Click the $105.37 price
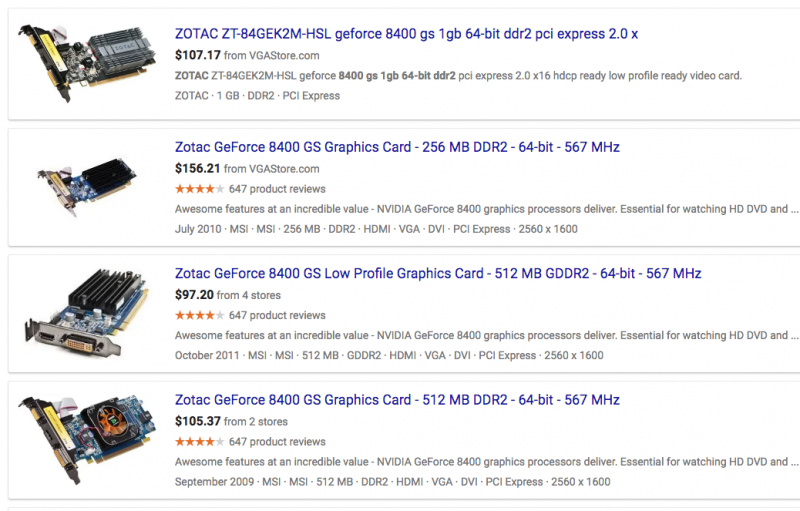Viewport: 800px width, 511px height. point(197,421)
